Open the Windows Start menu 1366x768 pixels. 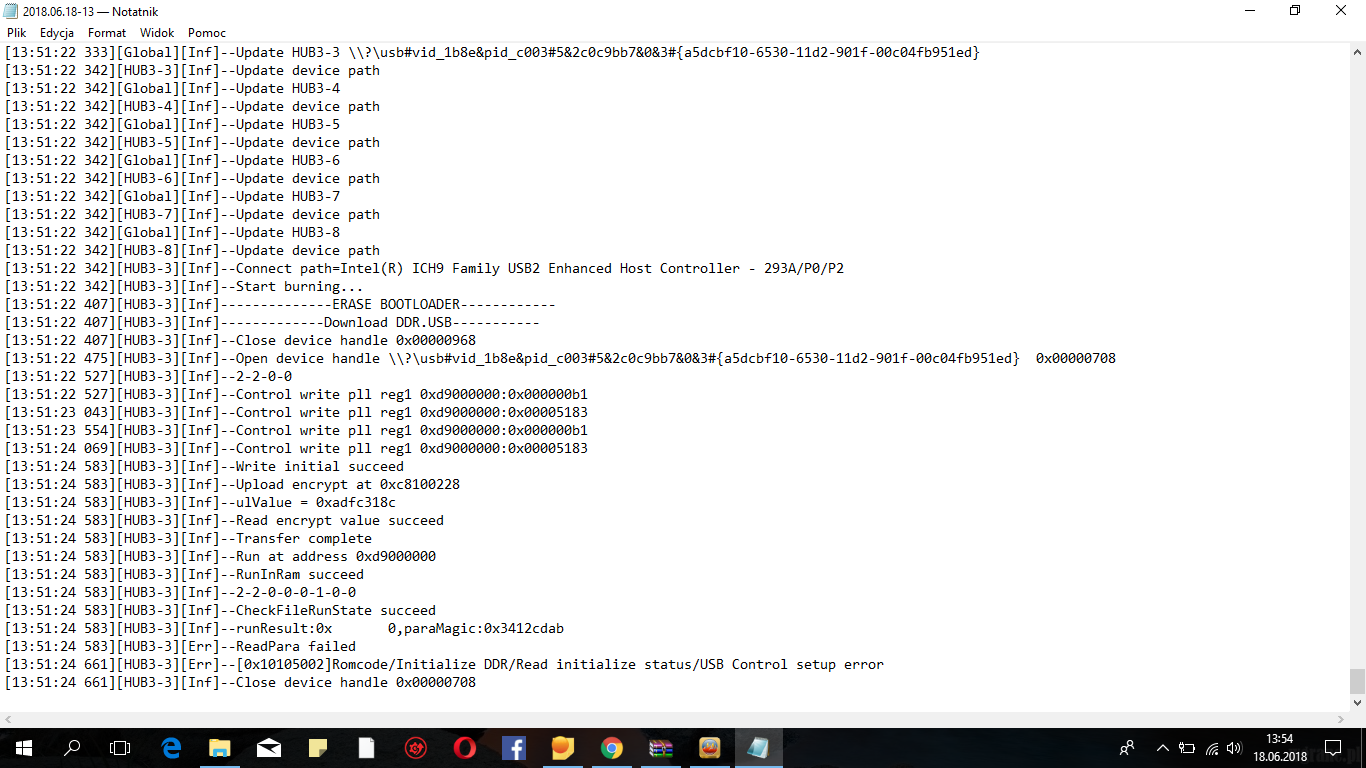tap(23, 748)
